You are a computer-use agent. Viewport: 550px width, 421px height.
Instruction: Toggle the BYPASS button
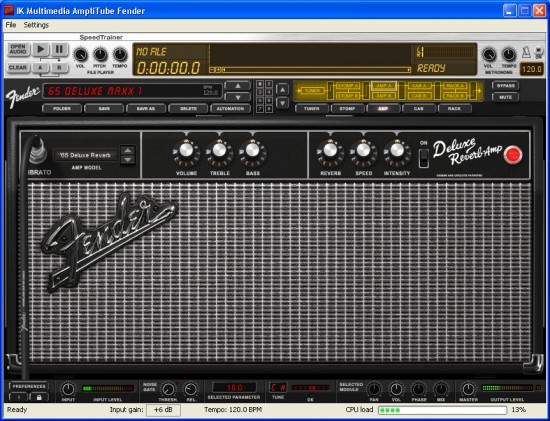(x=505, y=86)
